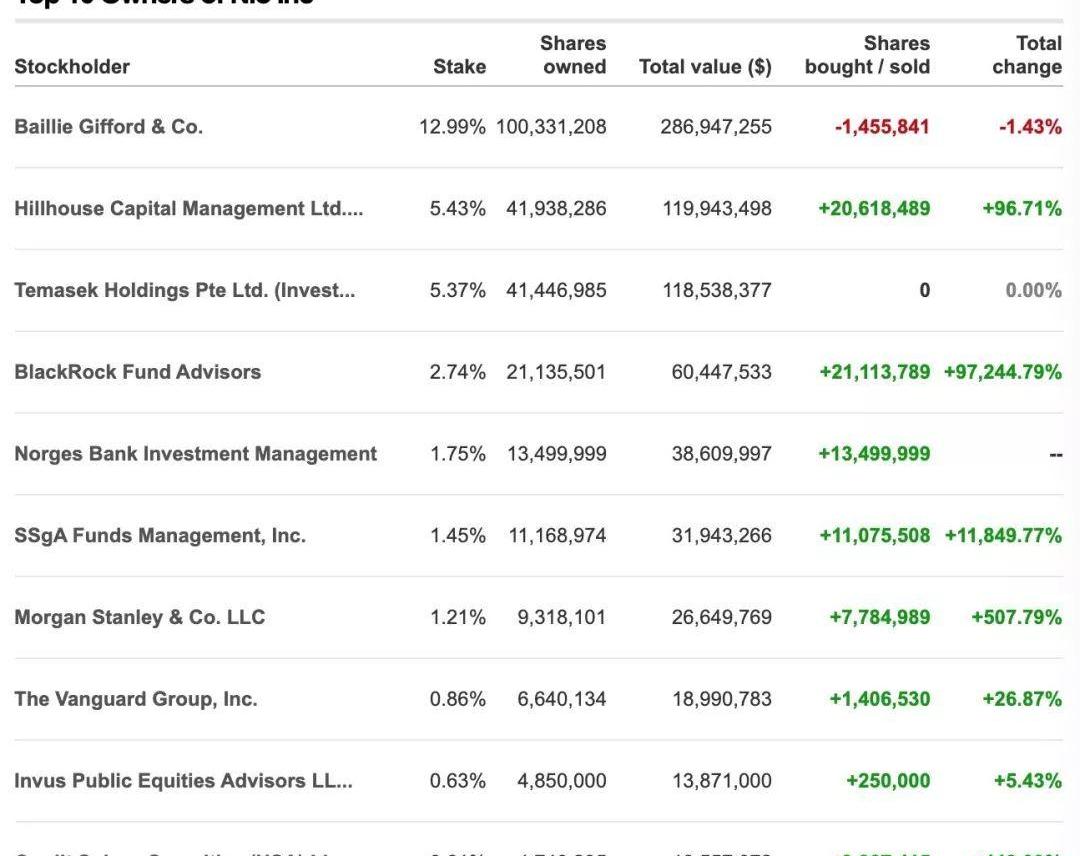Select shares owned 4,850,000
The height and width of the screenshot is (856, 1080).
pos(562,781)
